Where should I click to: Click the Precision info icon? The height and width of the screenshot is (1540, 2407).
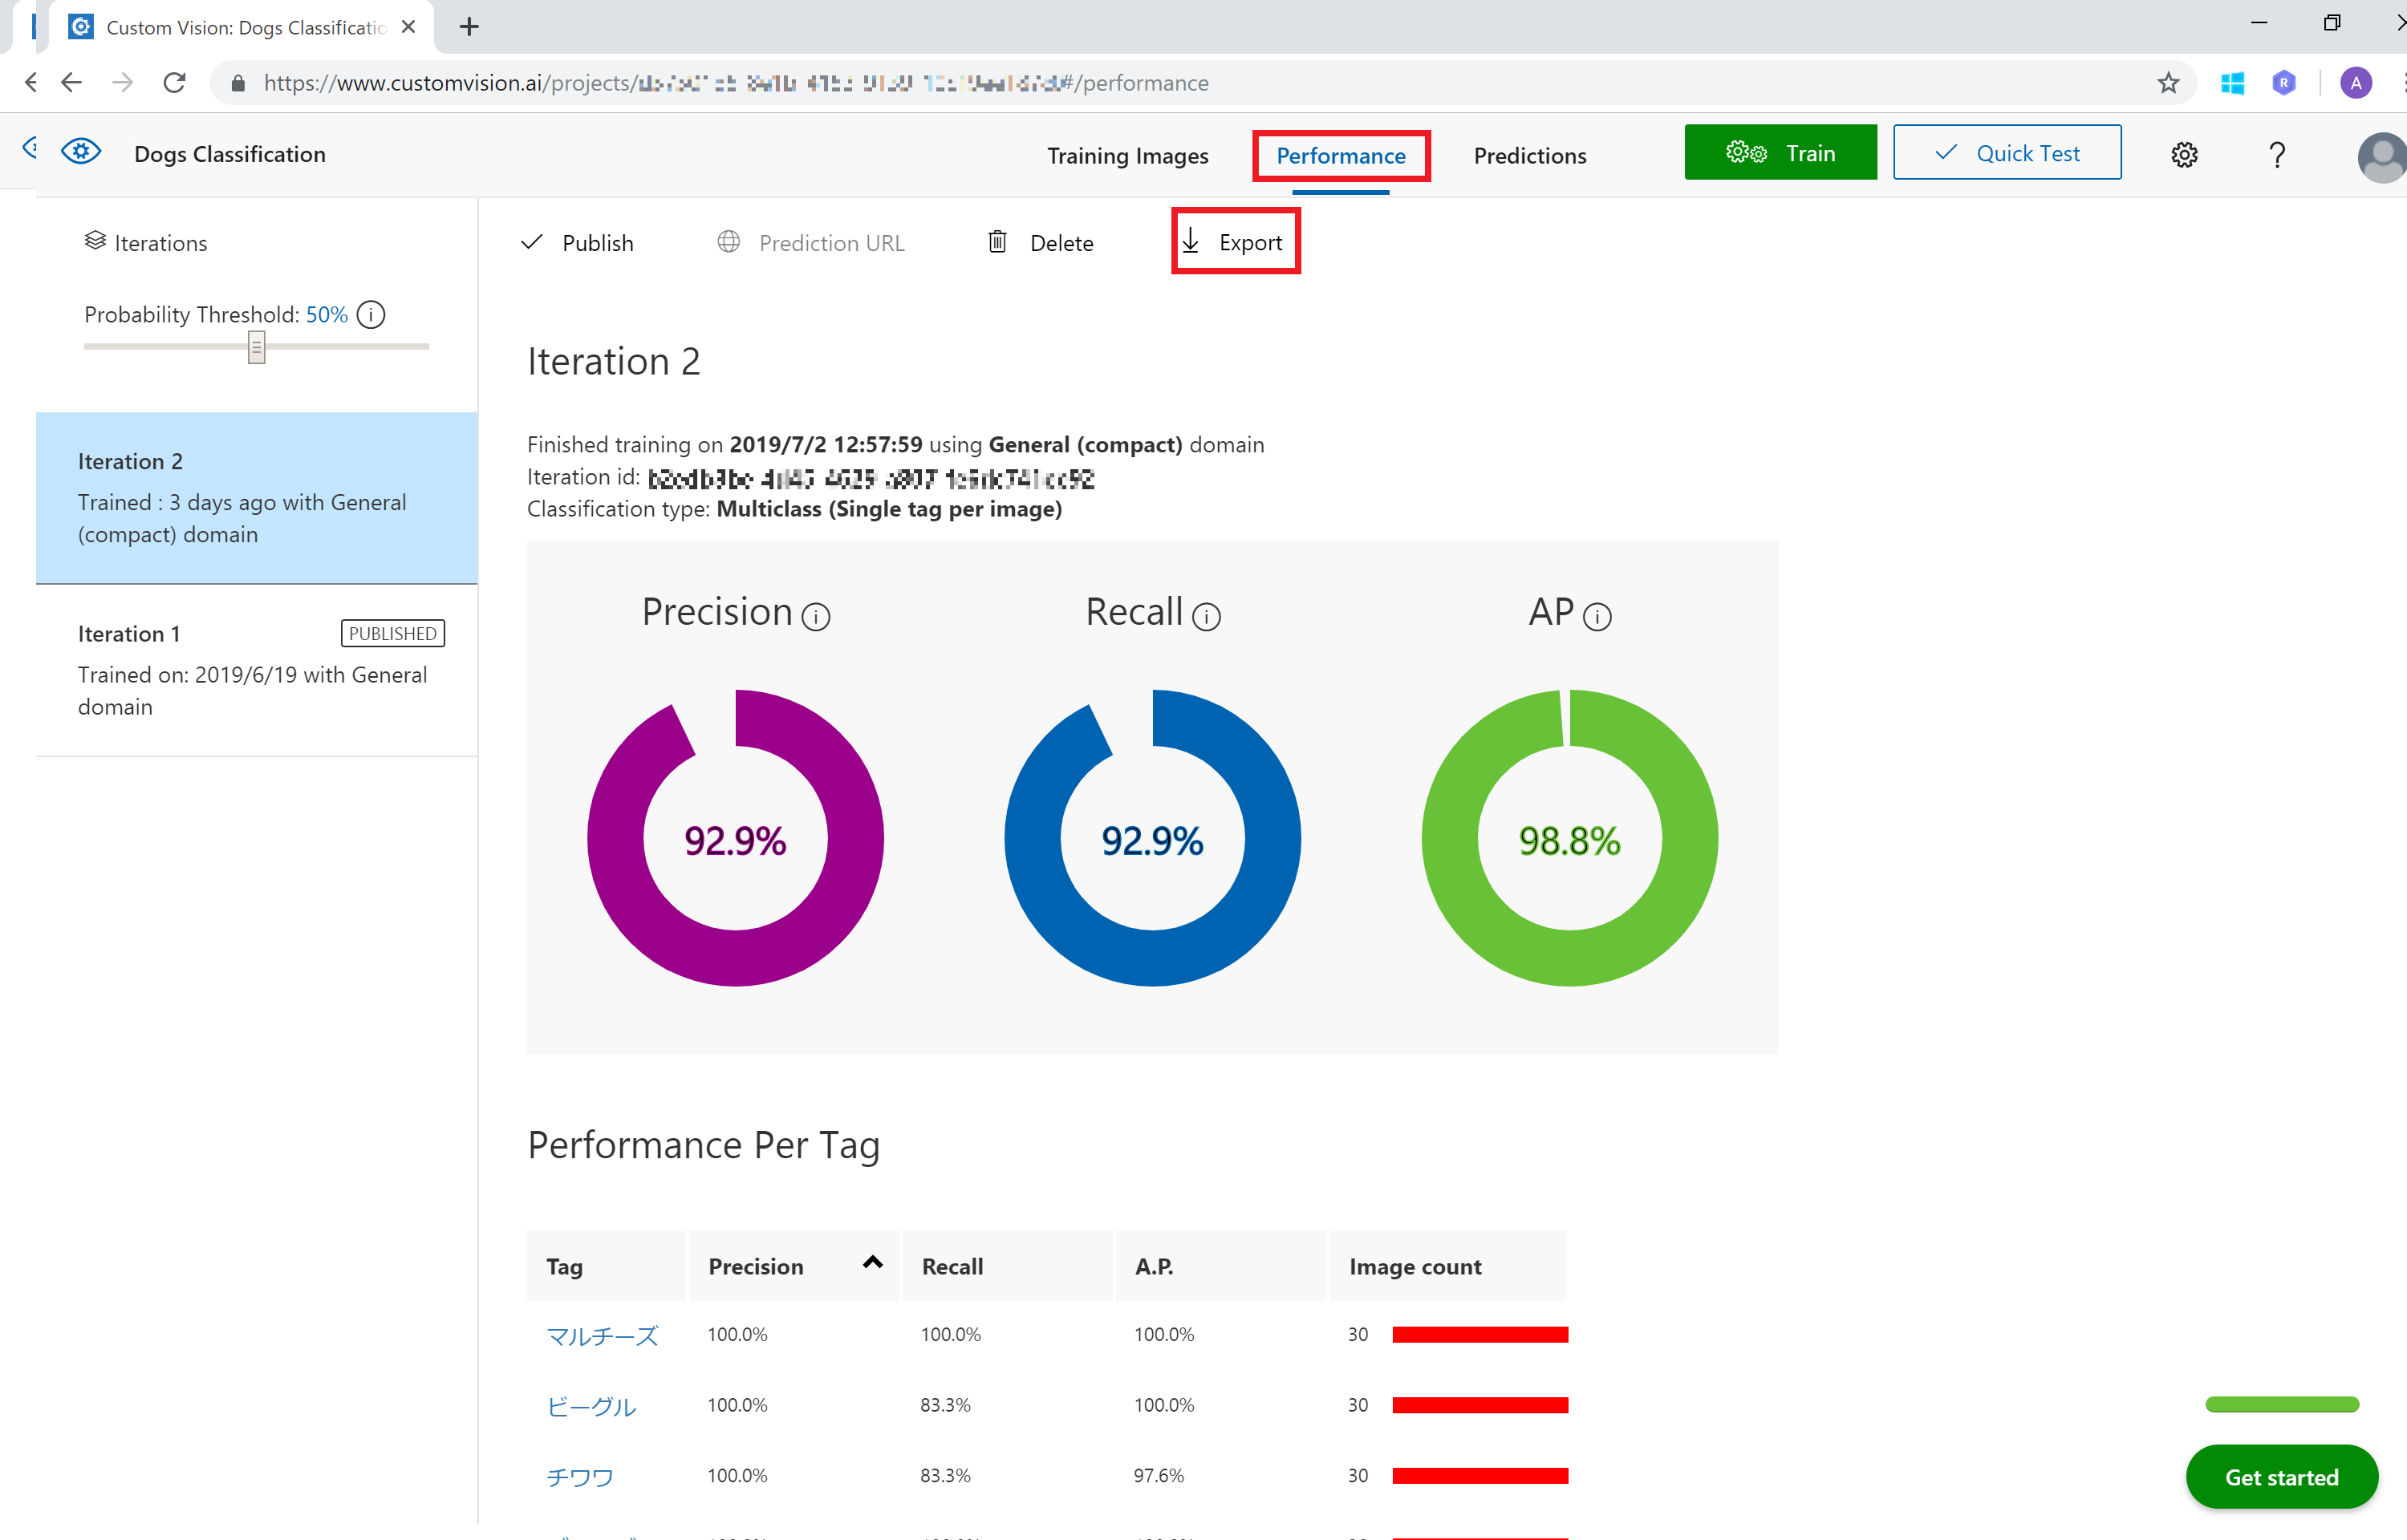pos(816,617)
